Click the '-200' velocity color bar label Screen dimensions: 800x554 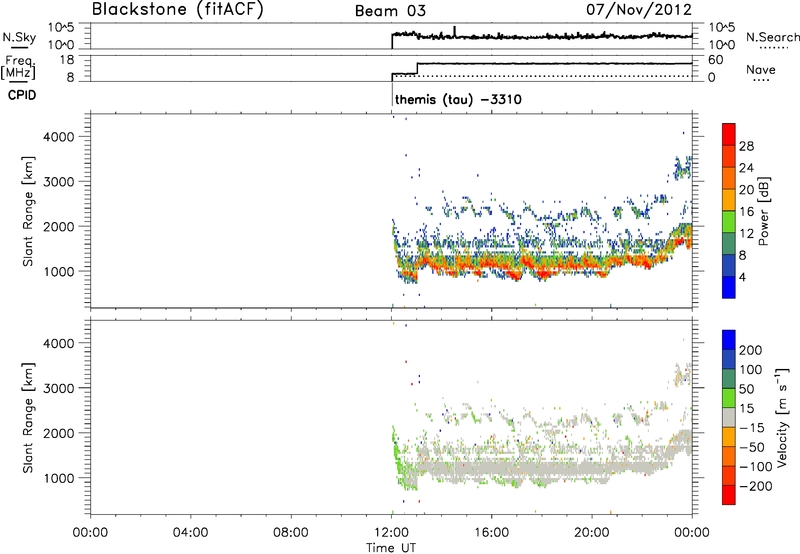pos(756,486)
